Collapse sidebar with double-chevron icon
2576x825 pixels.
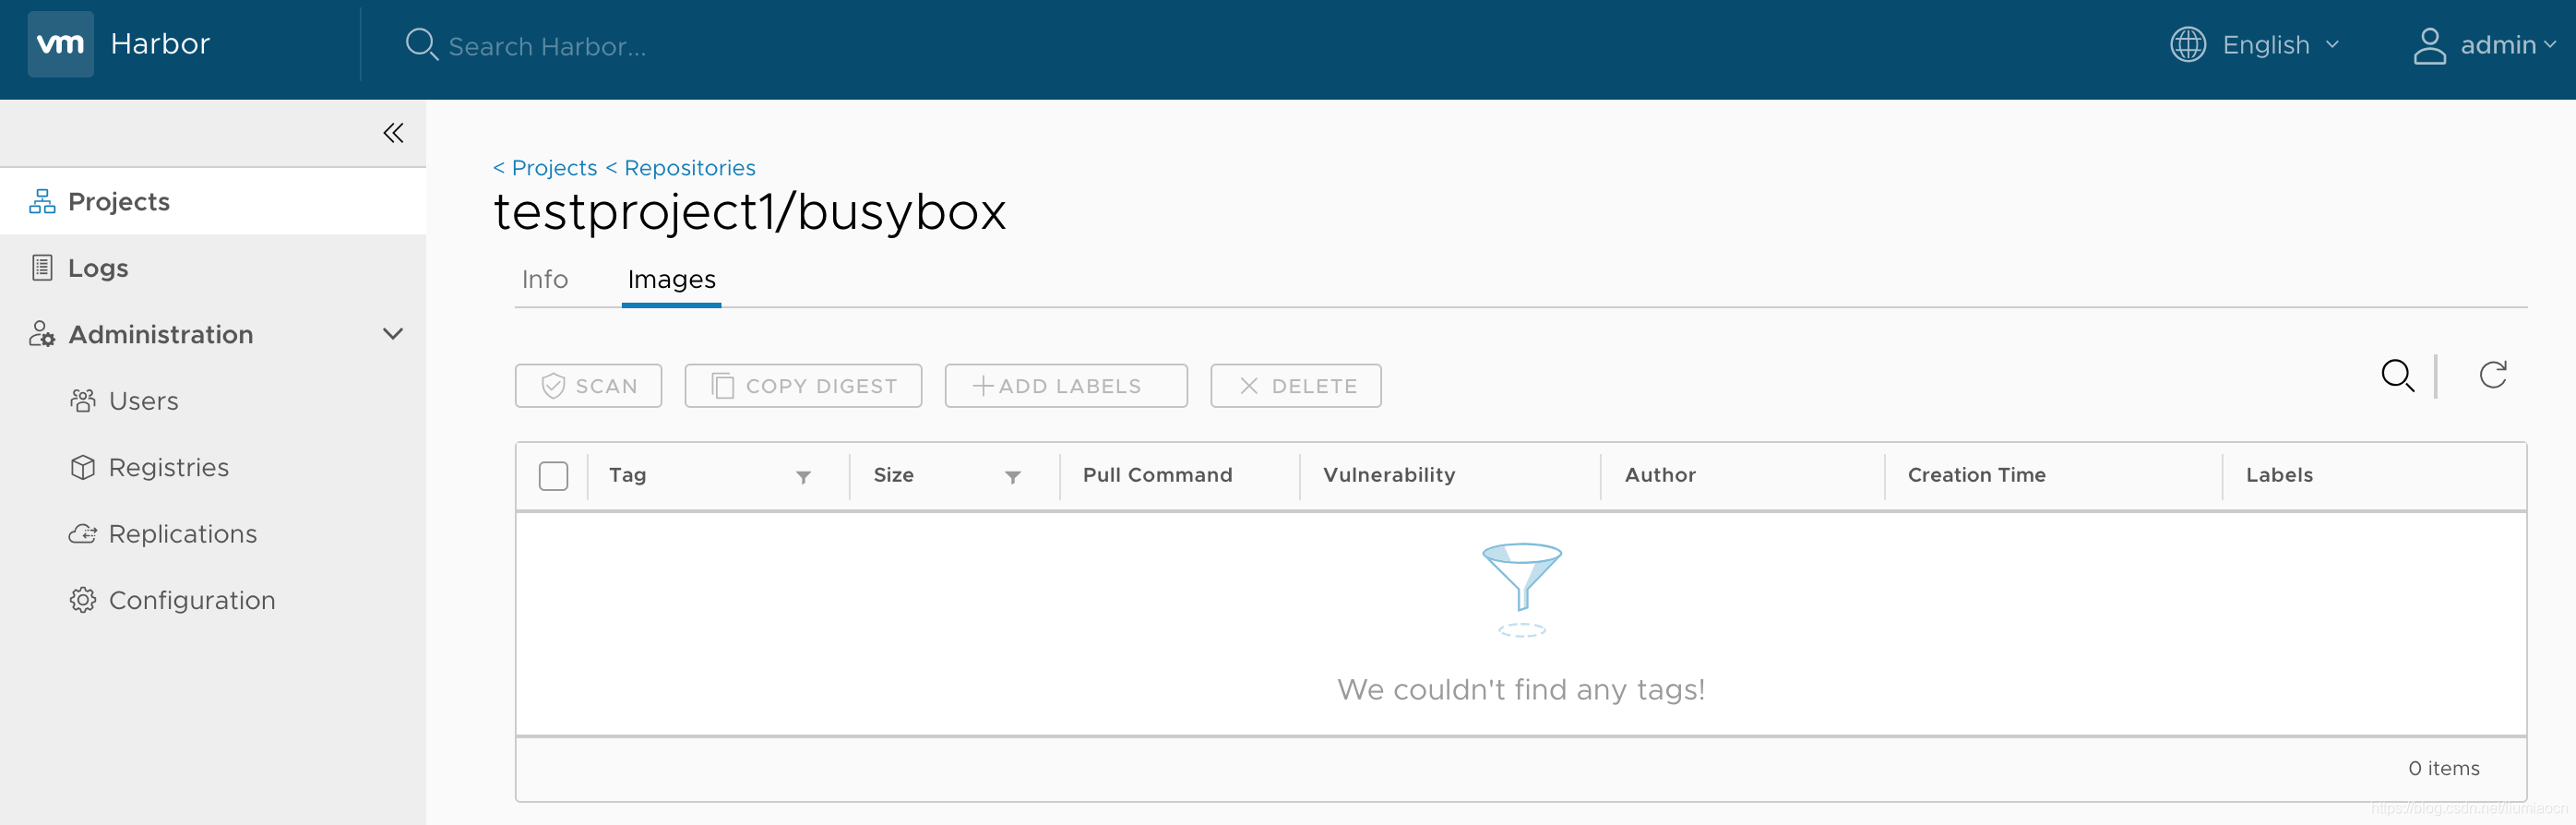pyautogui.click(x=393, y=133)
